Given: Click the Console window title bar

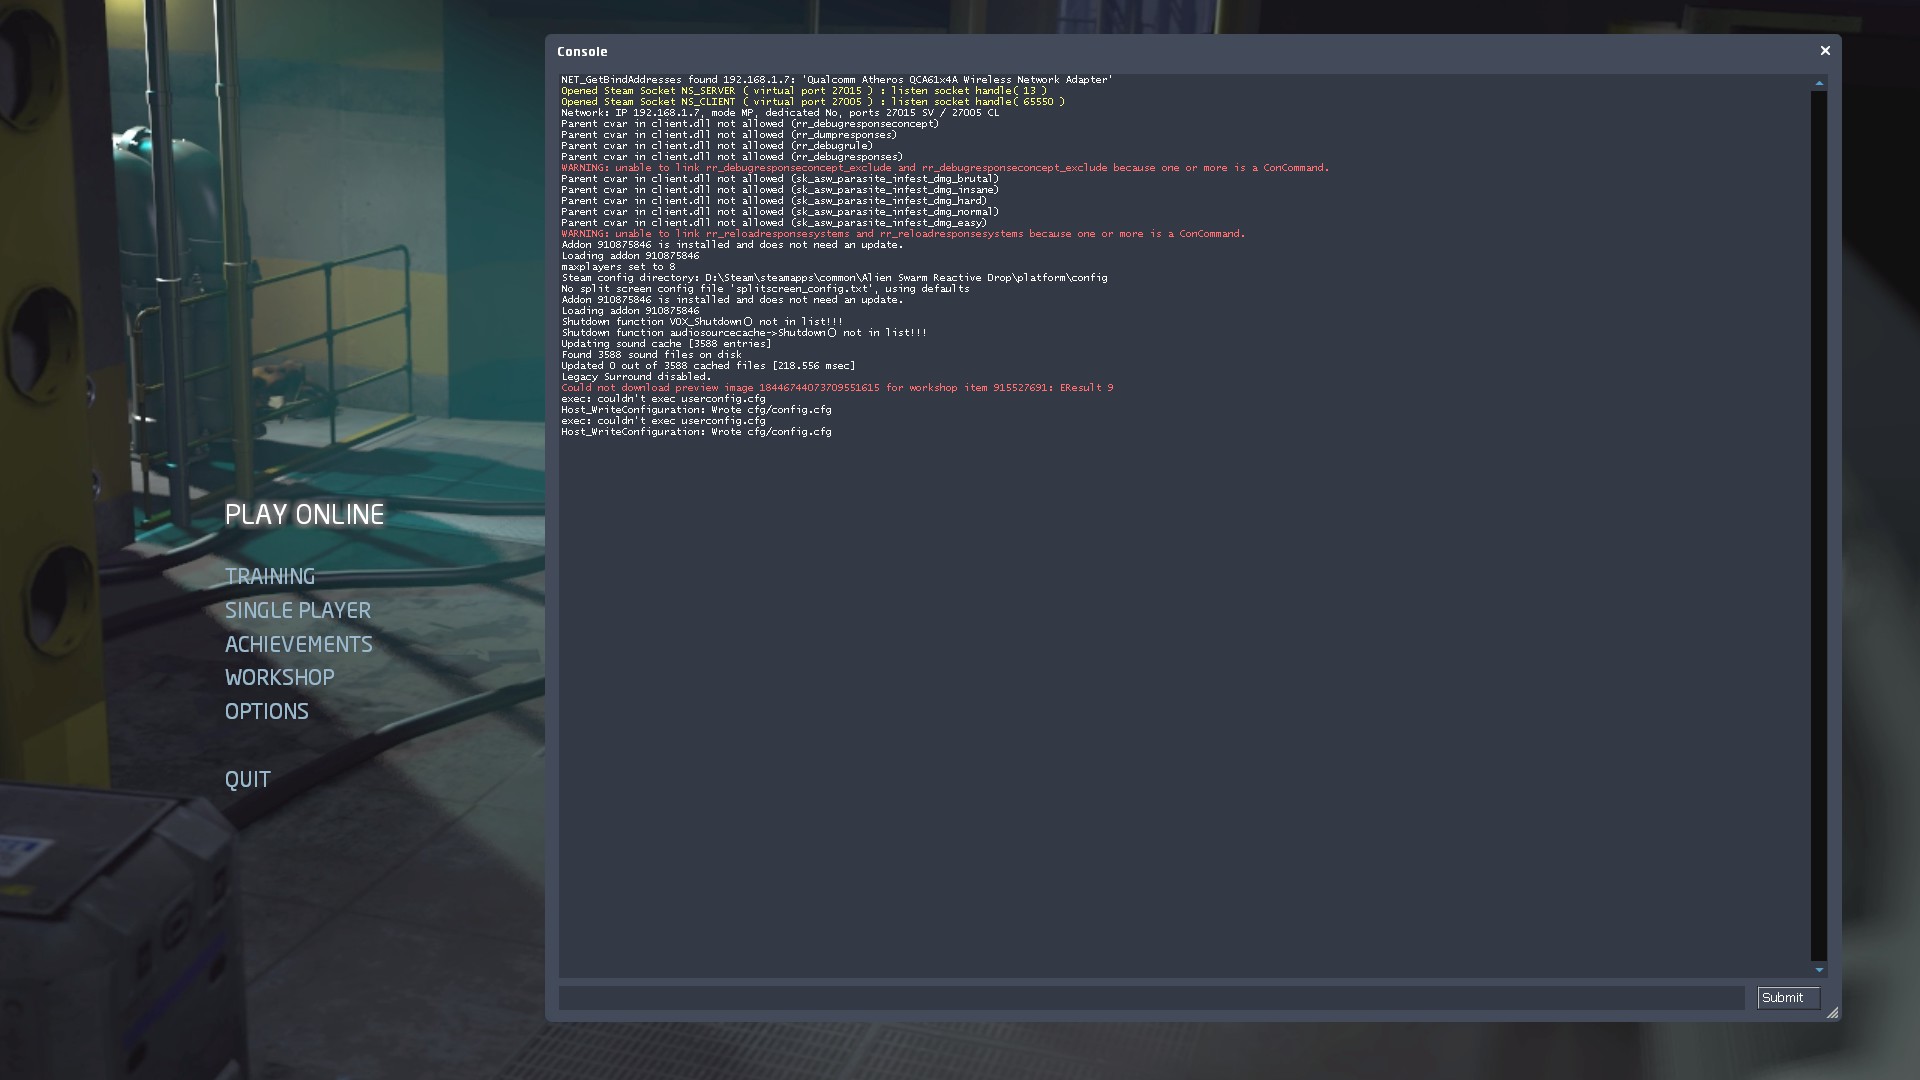Looking at the screenshot, I should 1100,52.
